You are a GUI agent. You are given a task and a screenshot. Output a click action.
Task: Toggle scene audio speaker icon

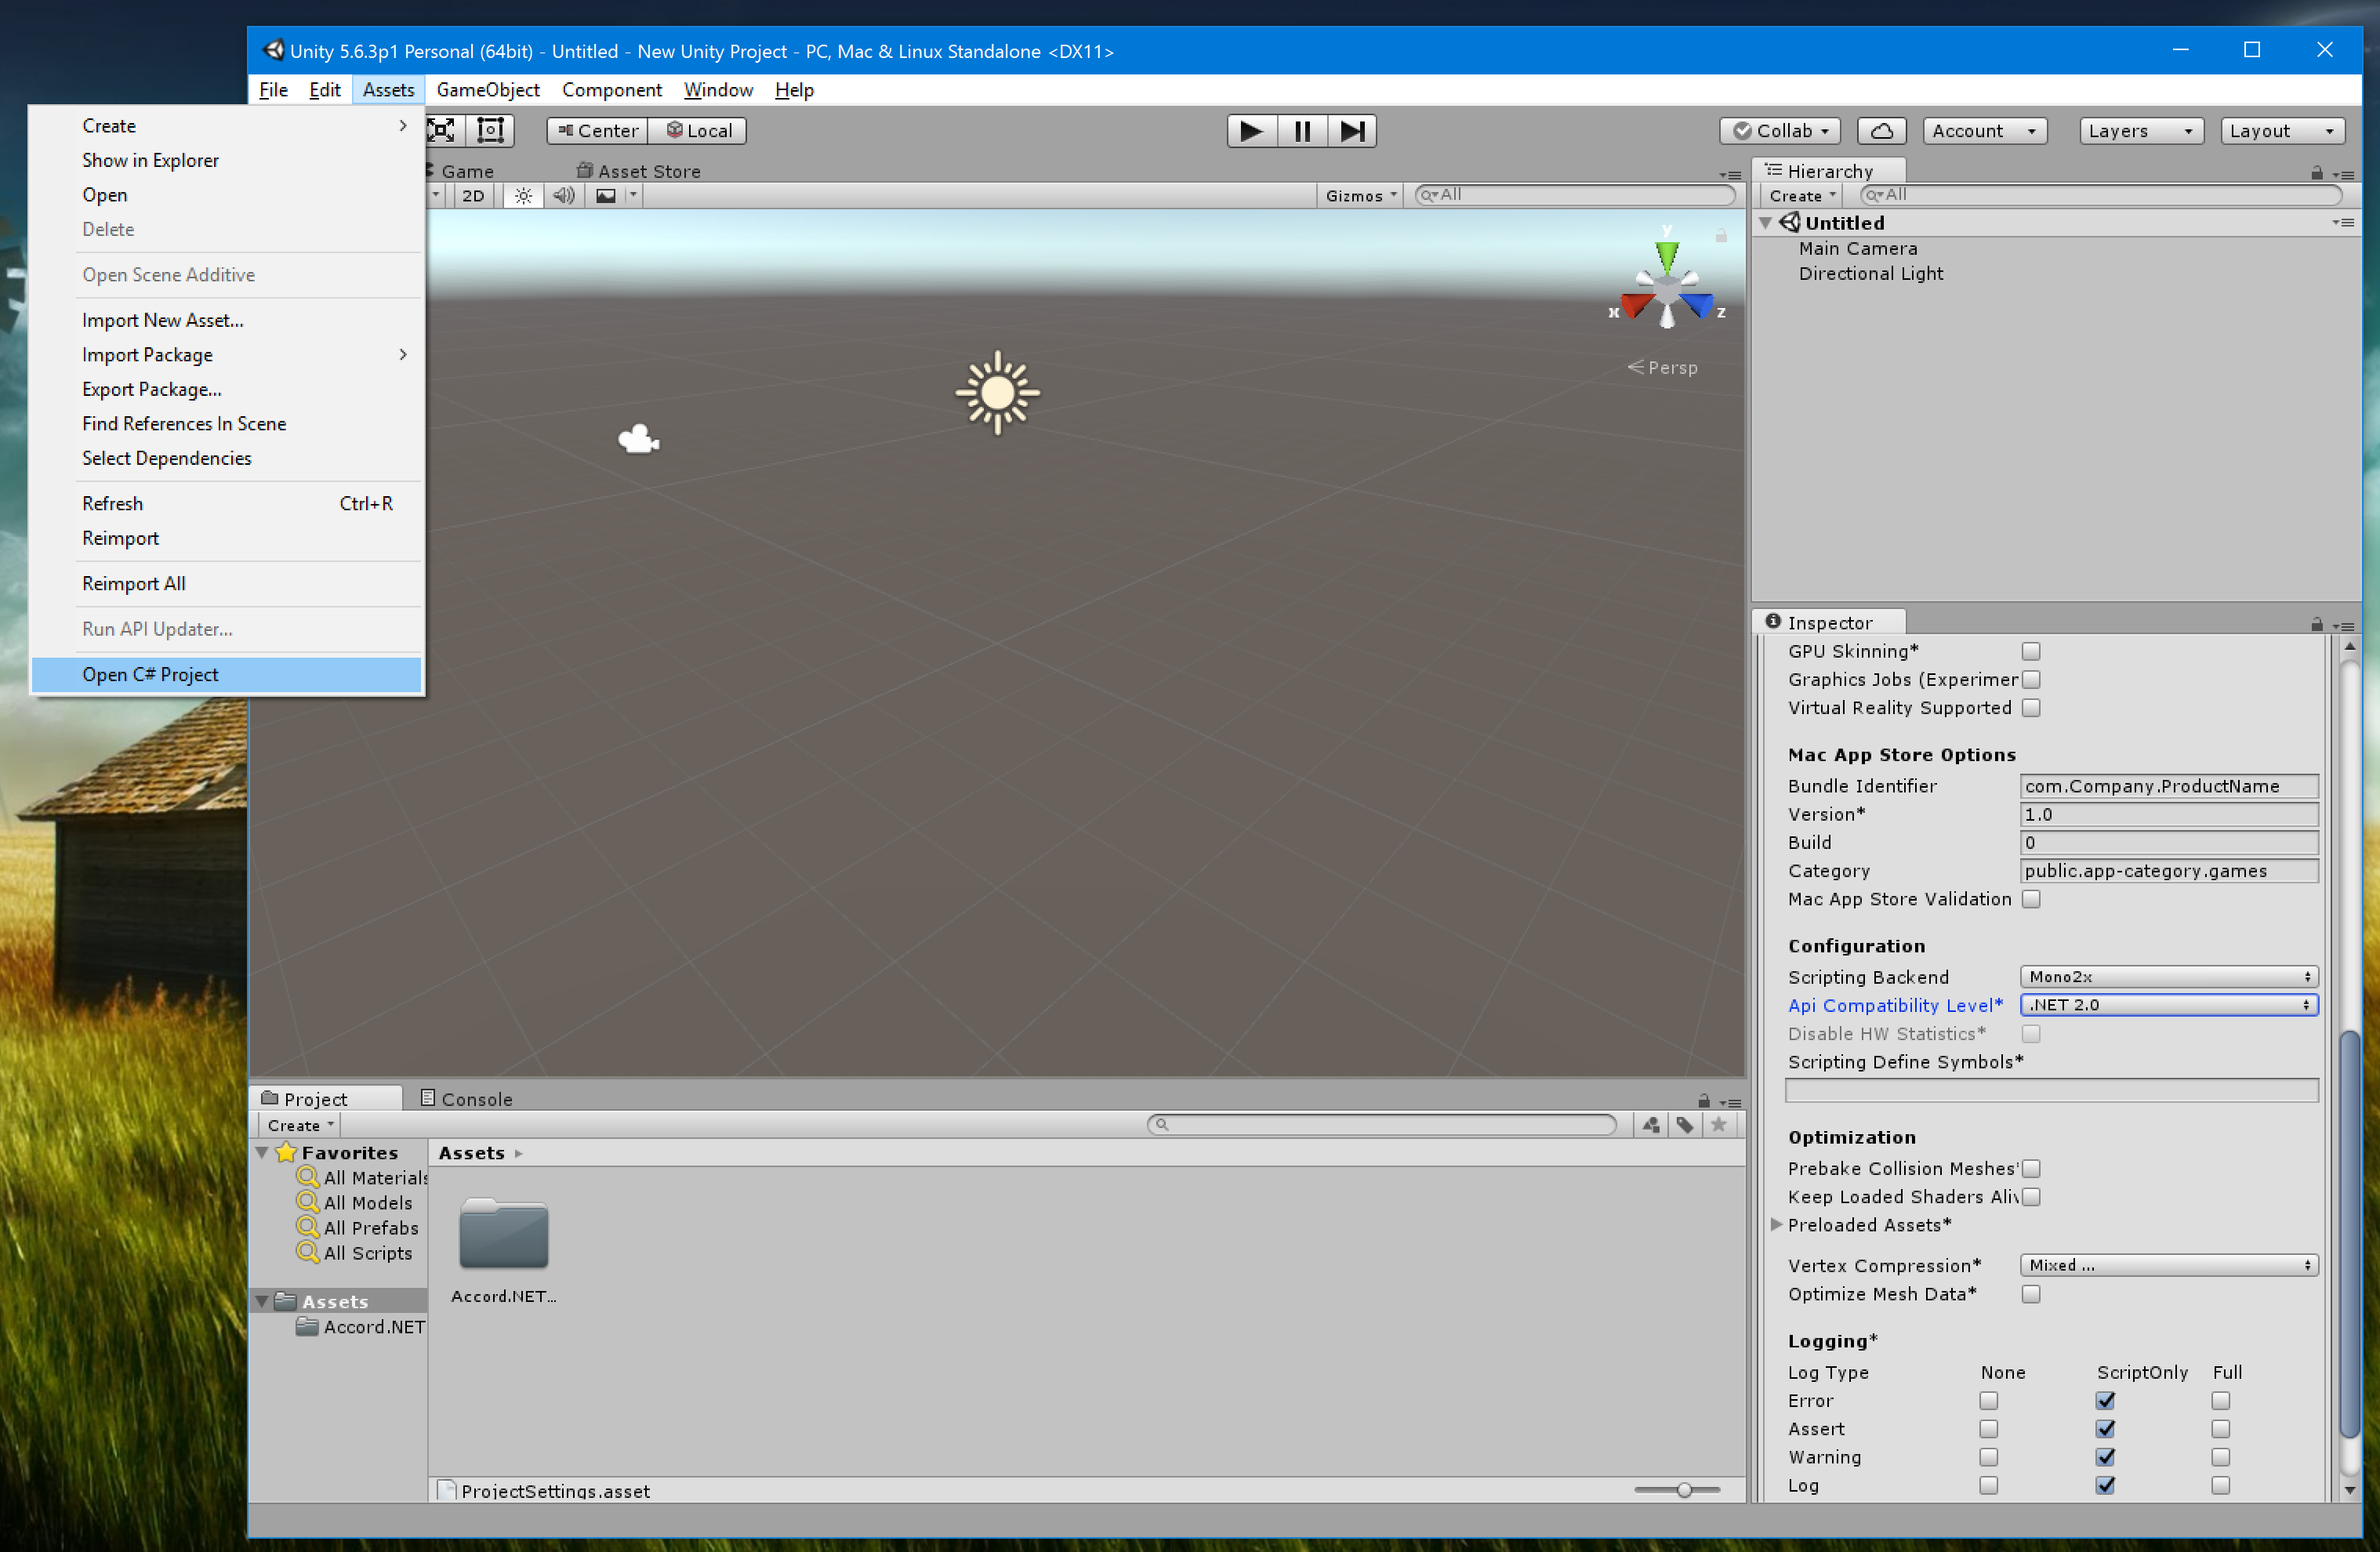click(564, 196)
